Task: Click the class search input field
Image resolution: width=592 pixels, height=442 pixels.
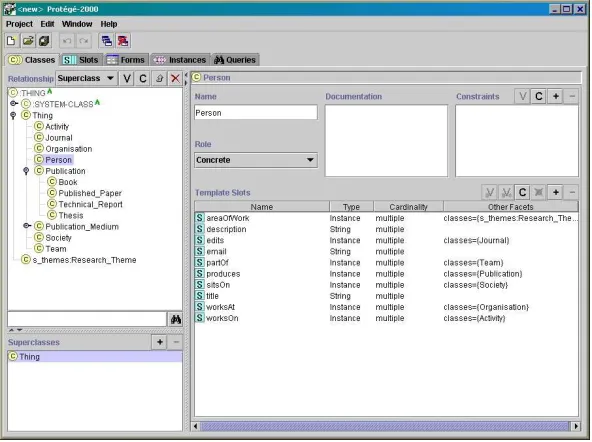Action: [87, 320]
